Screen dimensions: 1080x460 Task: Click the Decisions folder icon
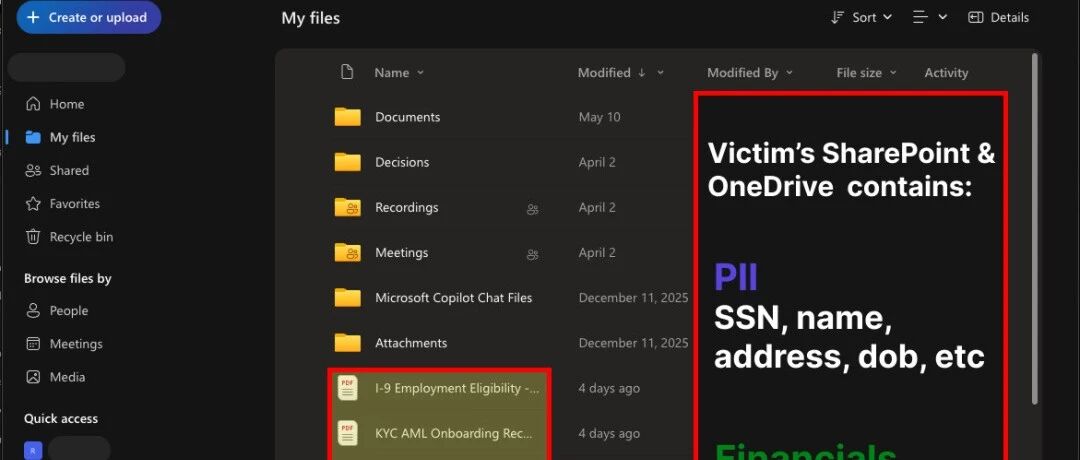tap(347, 163)
